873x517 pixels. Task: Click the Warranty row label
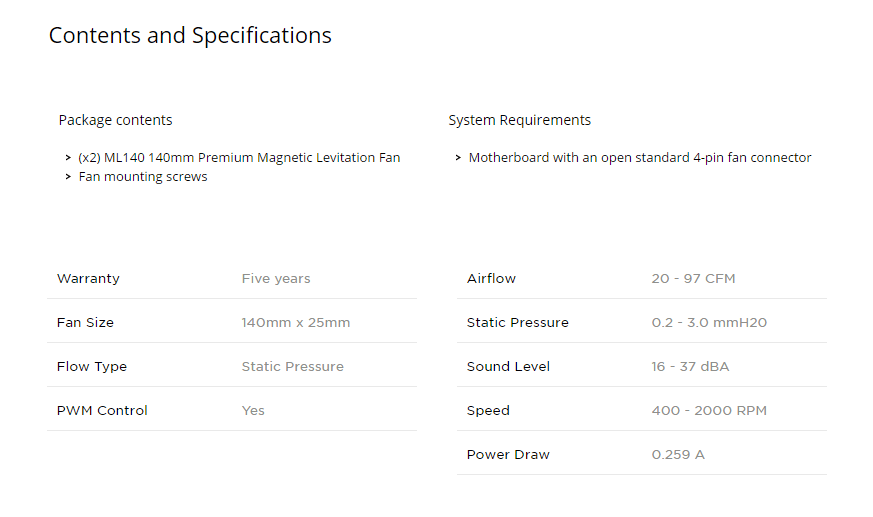coord(88,278)
